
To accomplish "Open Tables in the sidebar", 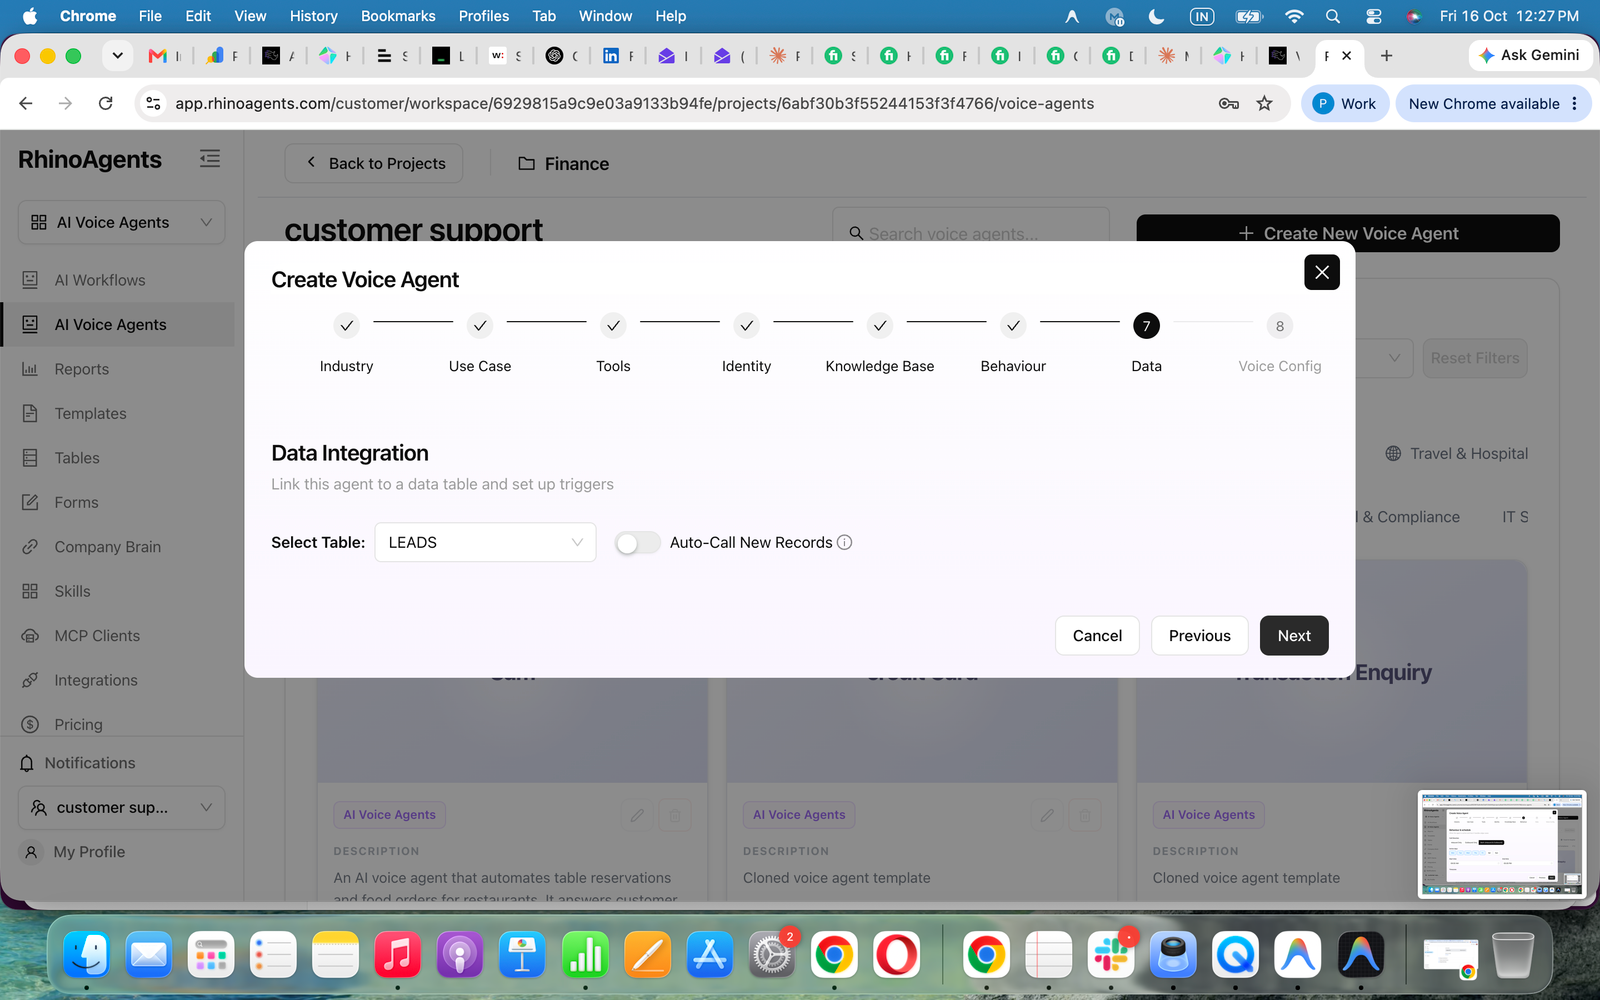I will click(77, 458).
